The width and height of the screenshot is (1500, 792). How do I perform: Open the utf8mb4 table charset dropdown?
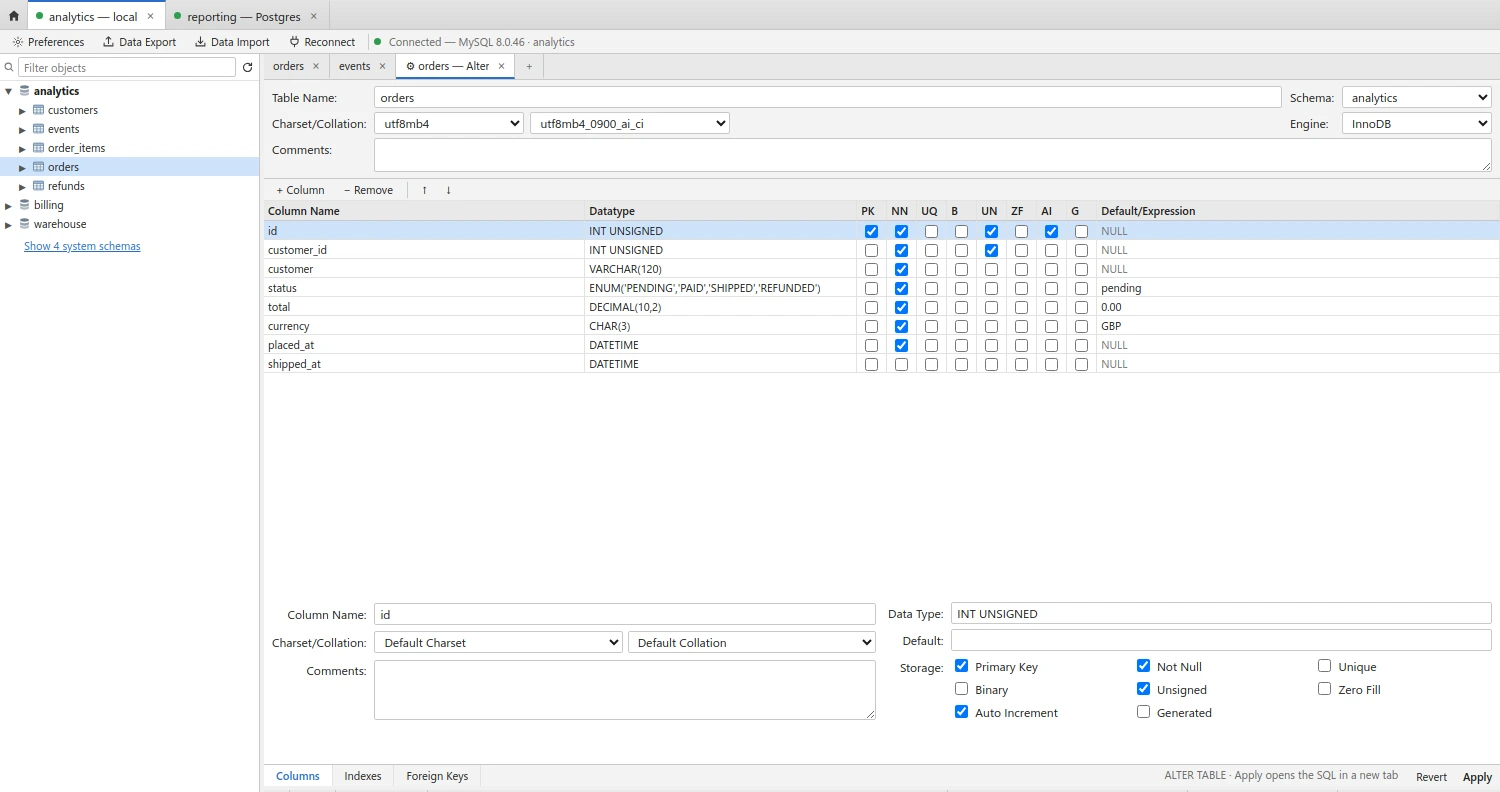449,124
